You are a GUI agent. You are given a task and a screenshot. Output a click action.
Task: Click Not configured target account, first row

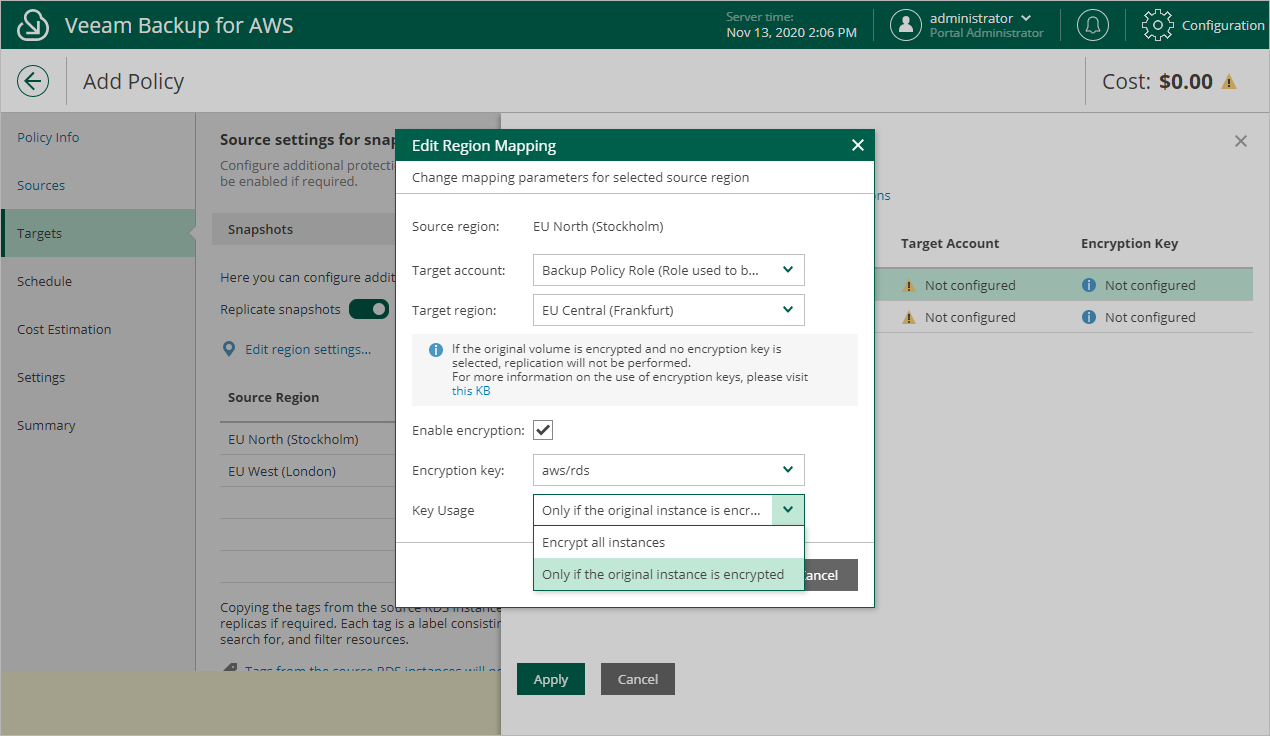click(970, 285)
